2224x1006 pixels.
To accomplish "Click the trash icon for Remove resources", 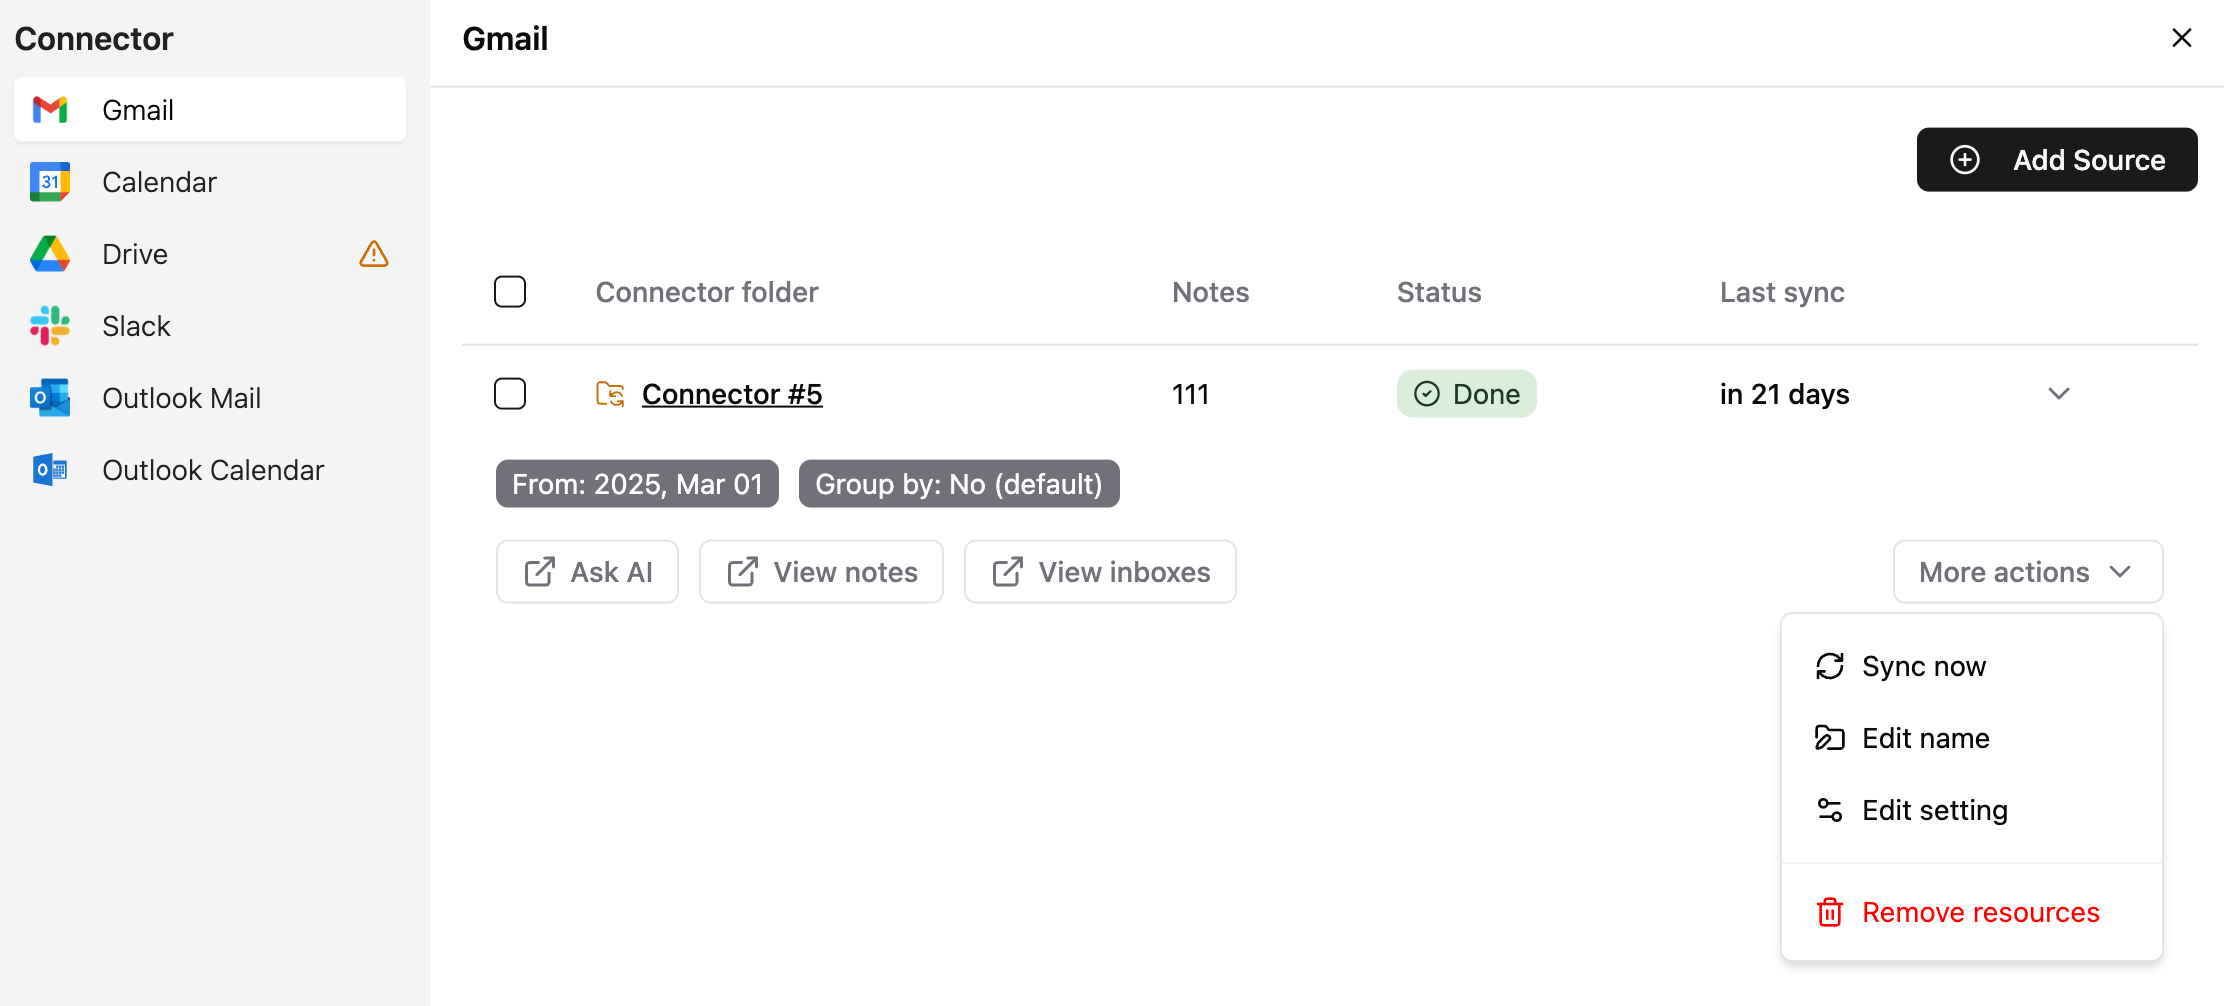I will pyautogui.click(x=1830, y=912).
